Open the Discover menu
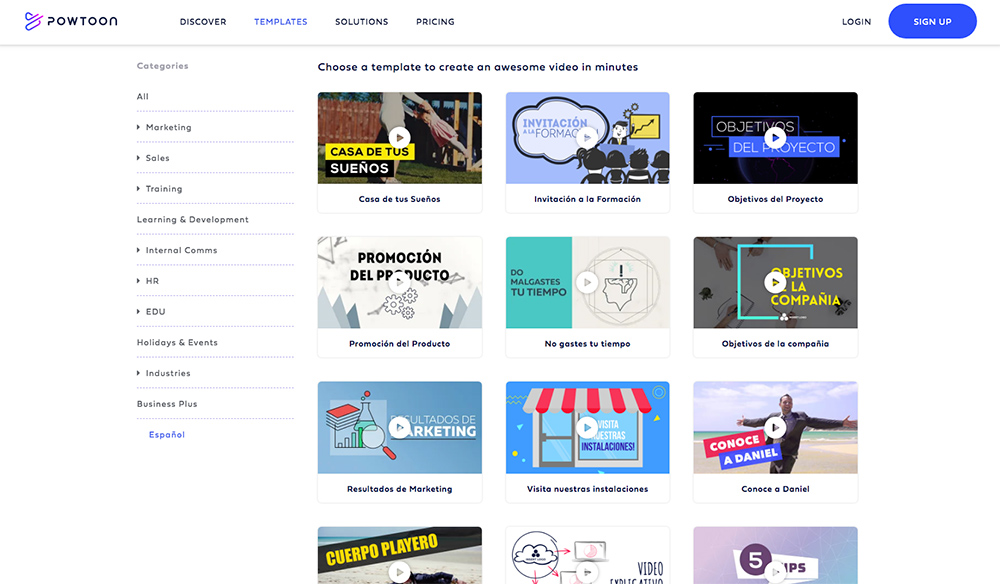The image size is (1000, 584). pyautogui.click(x=203, y=22)
